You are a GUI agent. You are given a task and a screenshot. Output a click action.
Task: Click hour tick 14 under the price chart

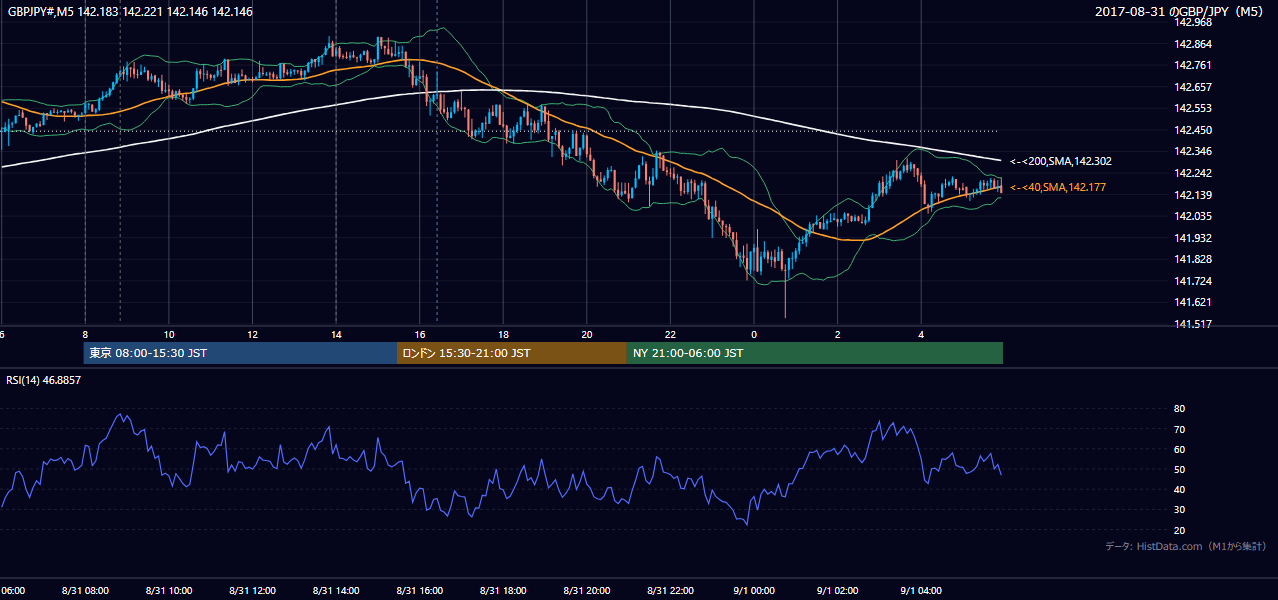tap(336, 334)
